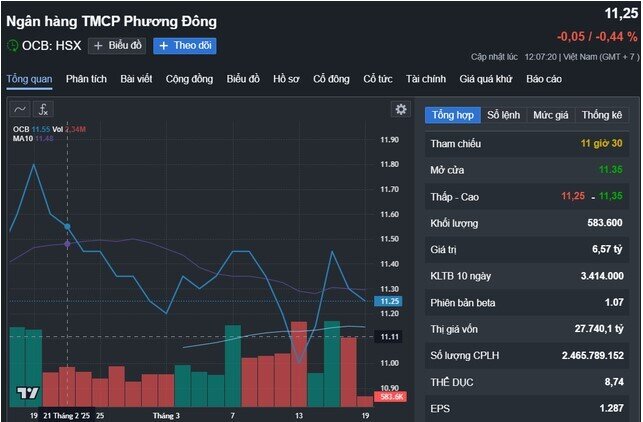Click the Thị giá vốn value 27.740,1 tỷ
643x422 pixels.
tap(599, 328)
